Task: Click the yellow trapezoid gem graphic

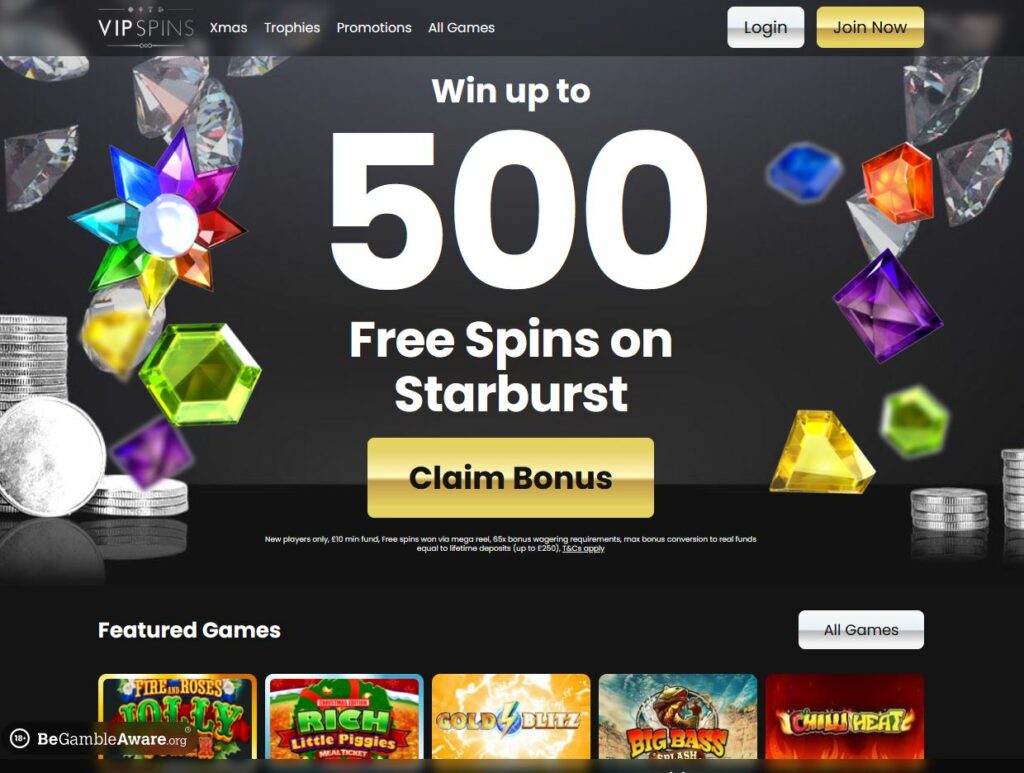Action: (x=822, y=452)
